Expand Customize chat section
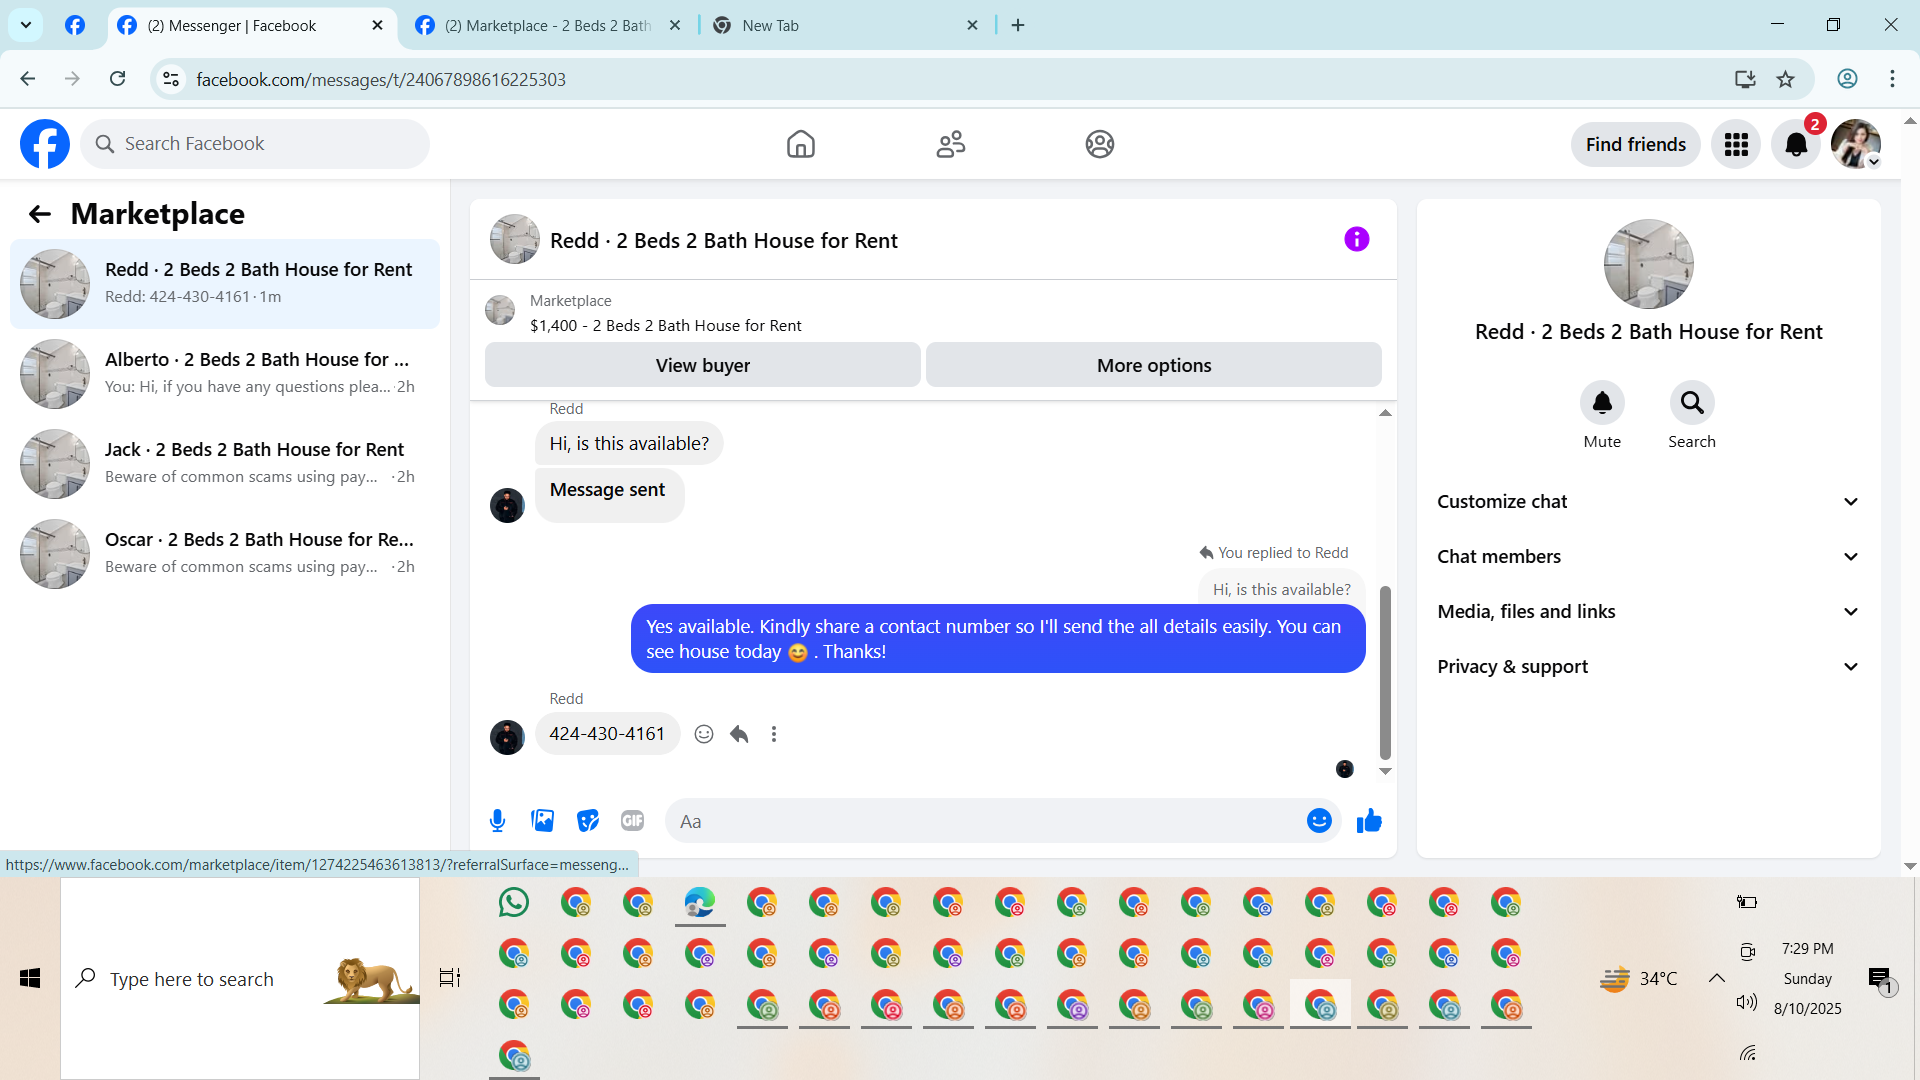1920x1080 pixels. (x=1648, y=502)
